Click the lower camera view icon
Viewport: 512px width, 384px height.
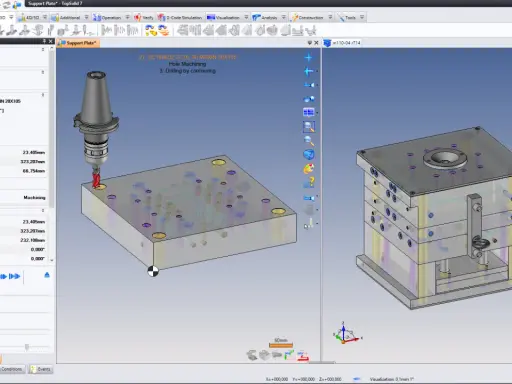coord(308,198)
